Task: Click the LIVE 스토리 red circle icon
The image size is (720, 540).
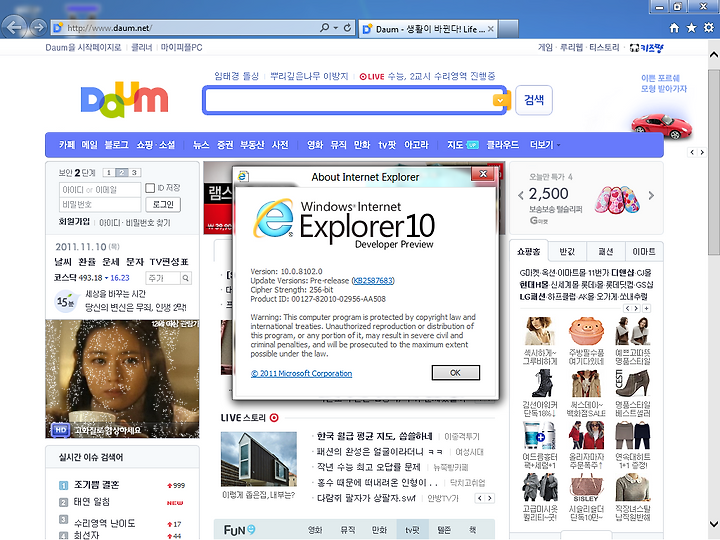Action: 274,418
